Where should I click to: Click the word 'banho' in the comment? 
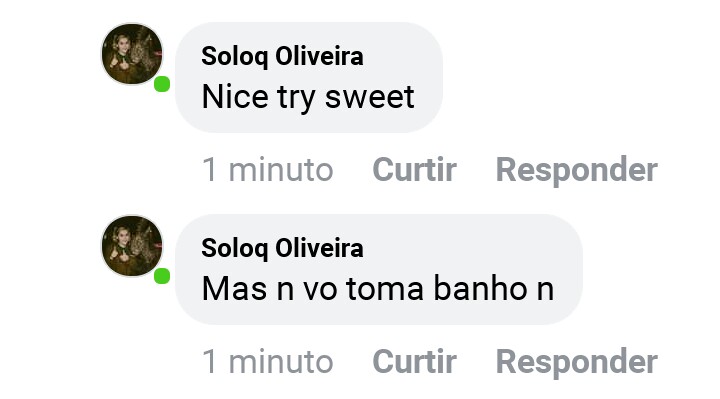(481, 288)
